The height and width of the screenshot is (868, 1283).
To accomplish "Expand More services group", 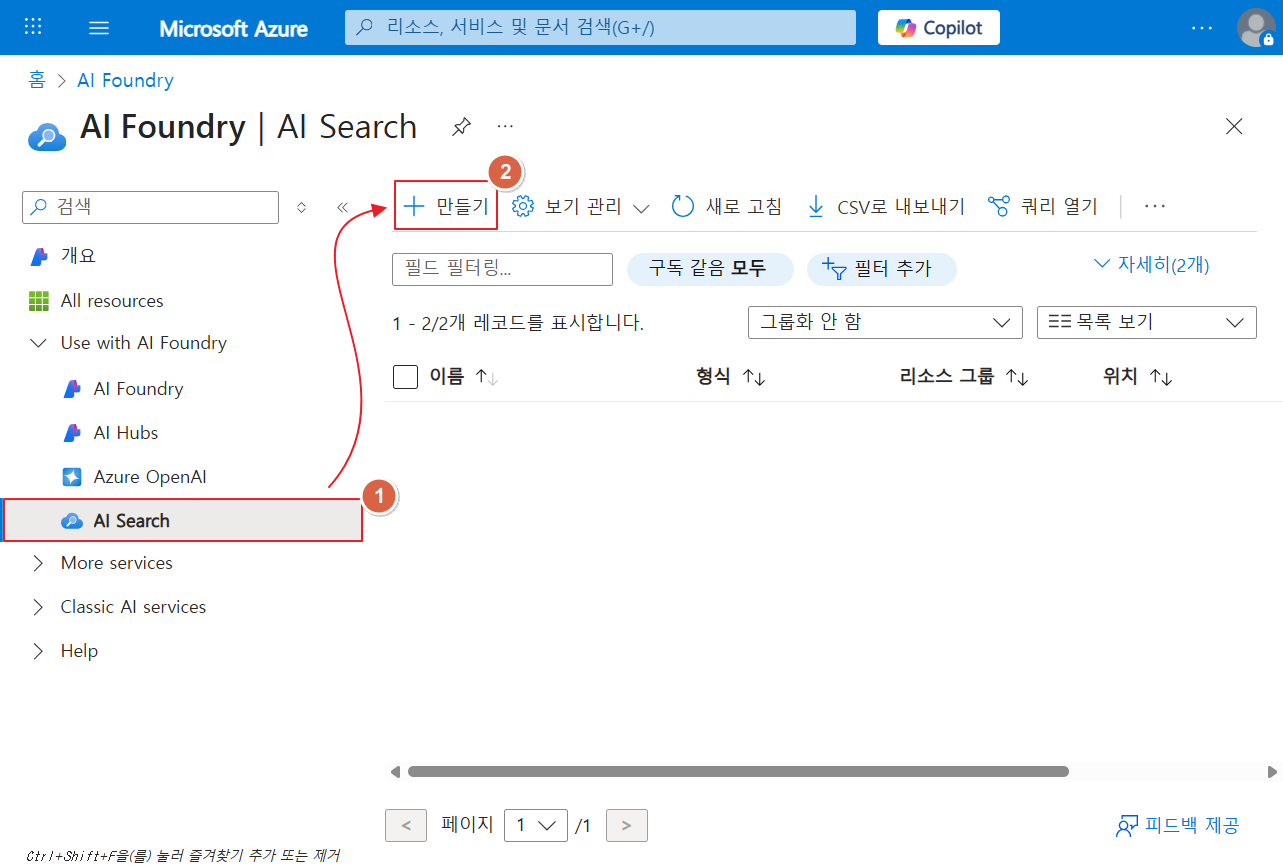I will pos(39,563).
